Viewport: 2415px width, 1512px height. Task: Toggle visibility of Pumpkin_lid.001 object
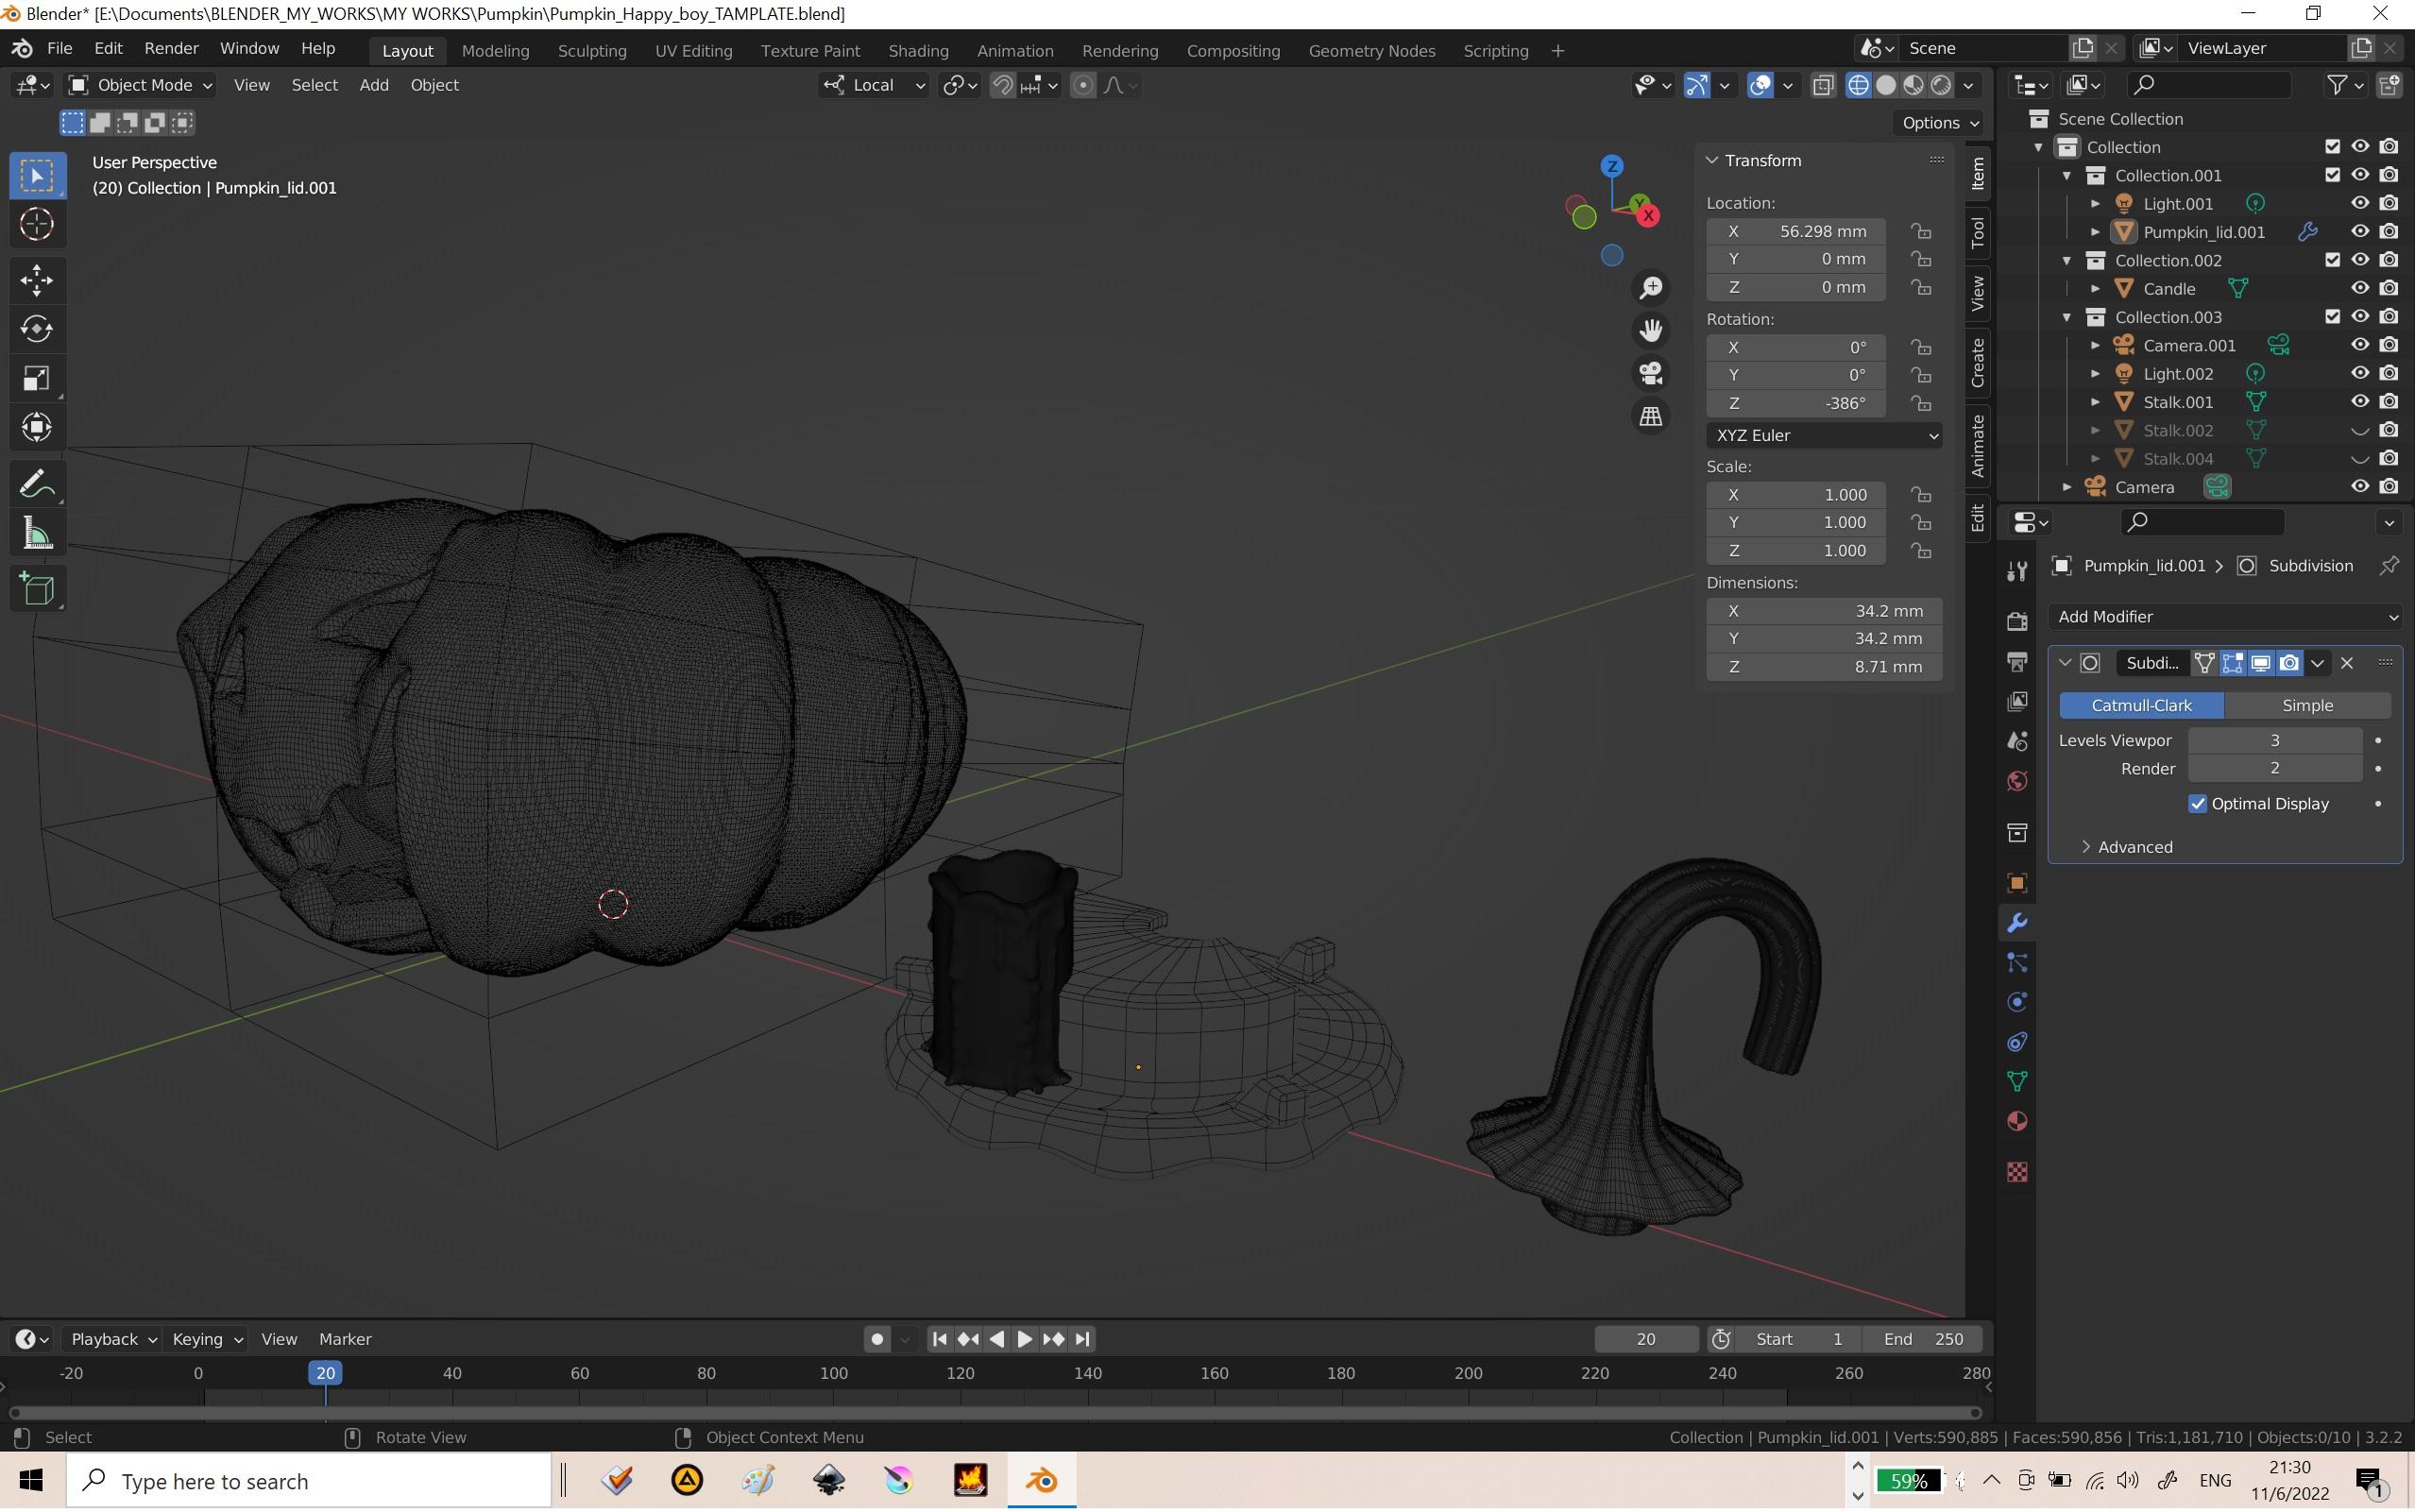[2359, 231]
